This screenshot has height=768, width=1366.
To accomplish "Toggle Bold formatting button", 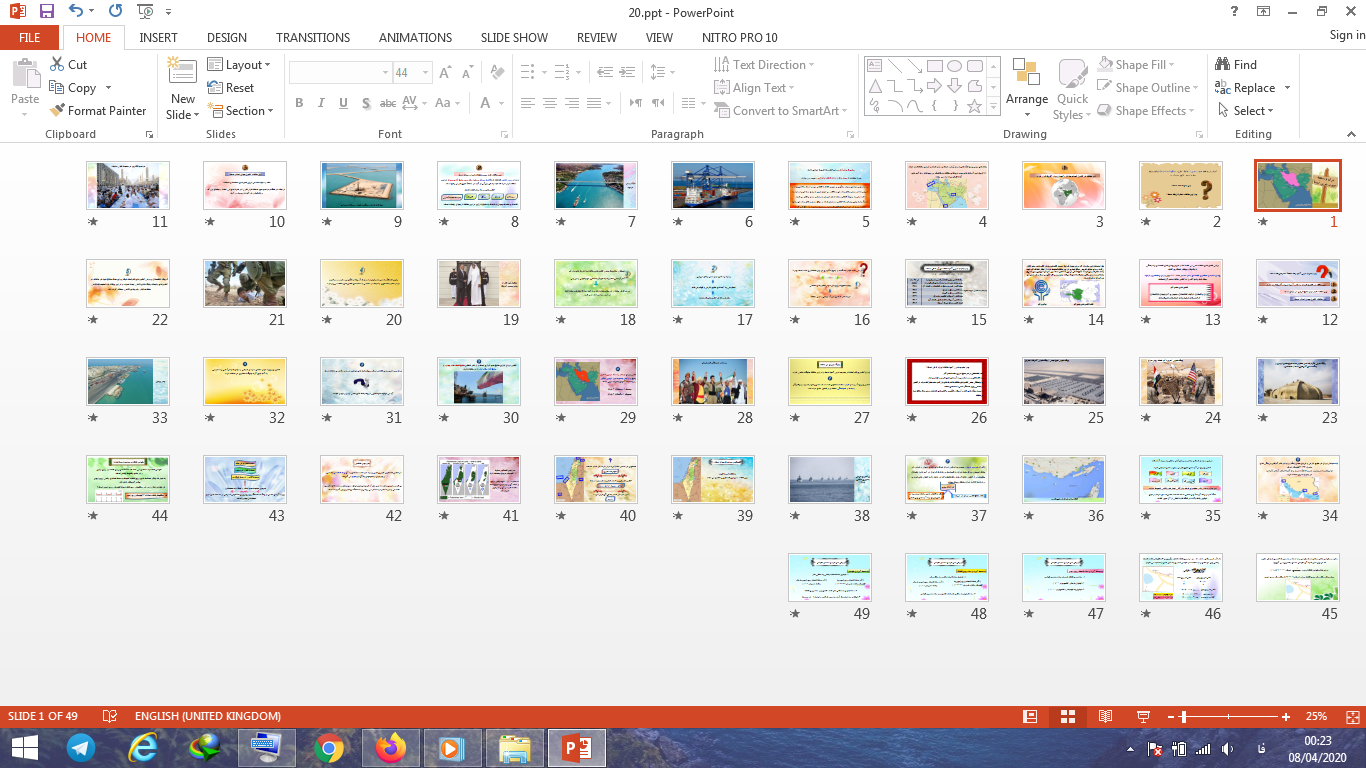I will coord(299,103).
